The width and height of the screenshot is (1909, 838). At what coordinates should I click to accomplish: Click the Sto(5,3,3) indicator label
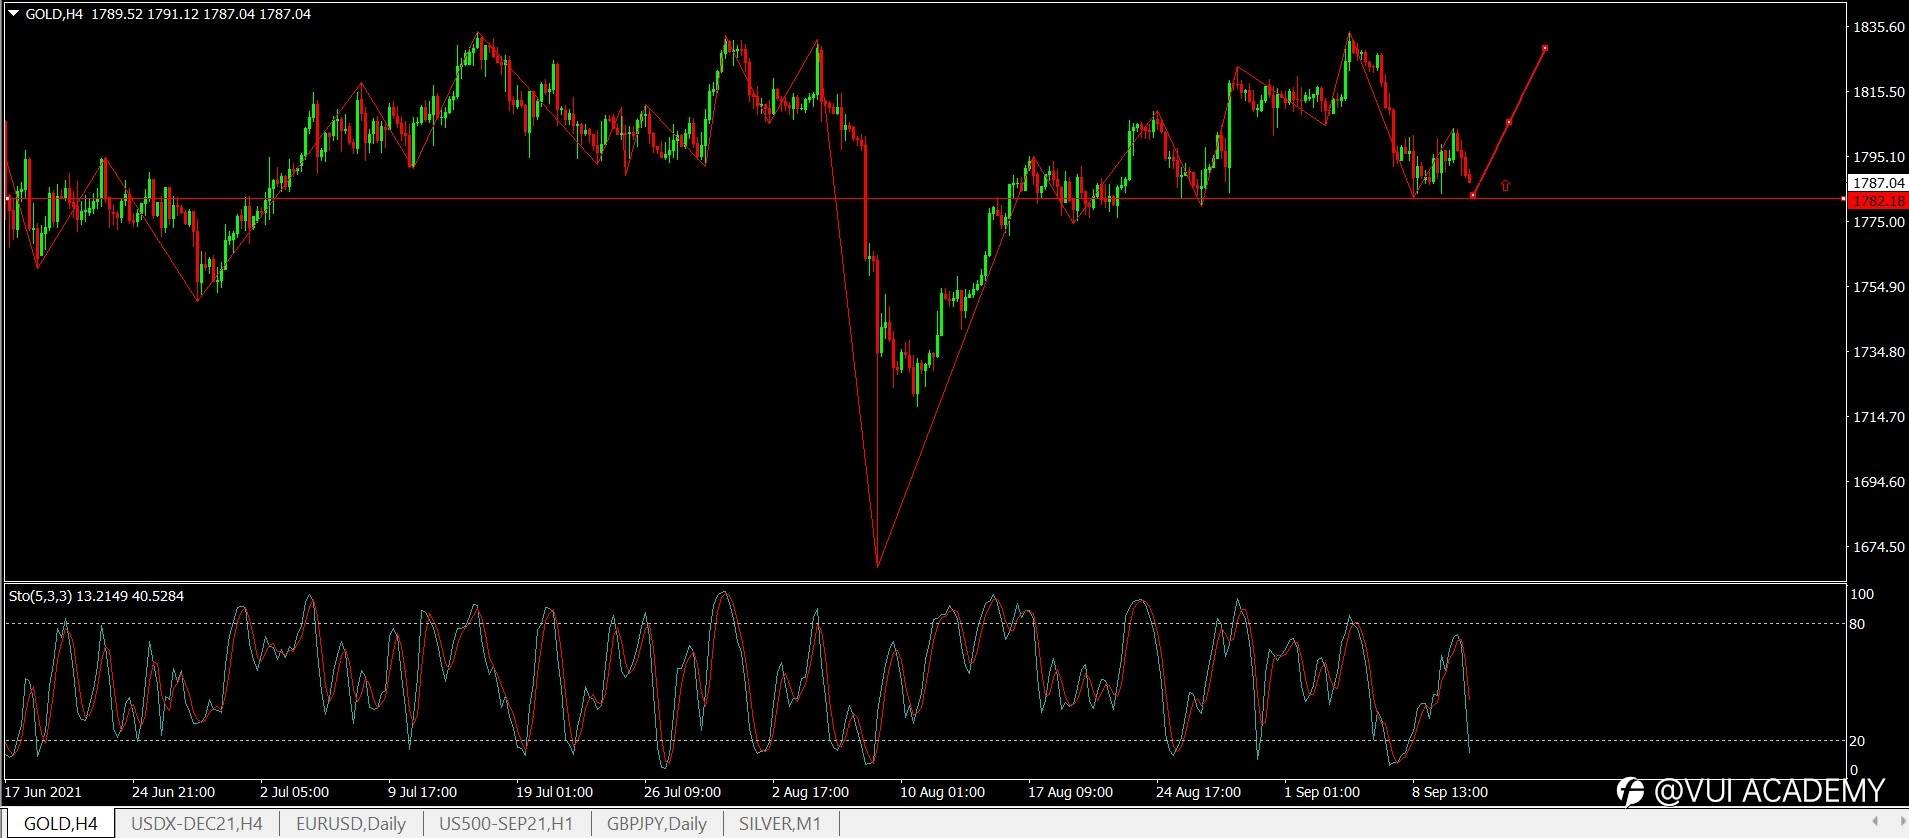tap(40, 596)
